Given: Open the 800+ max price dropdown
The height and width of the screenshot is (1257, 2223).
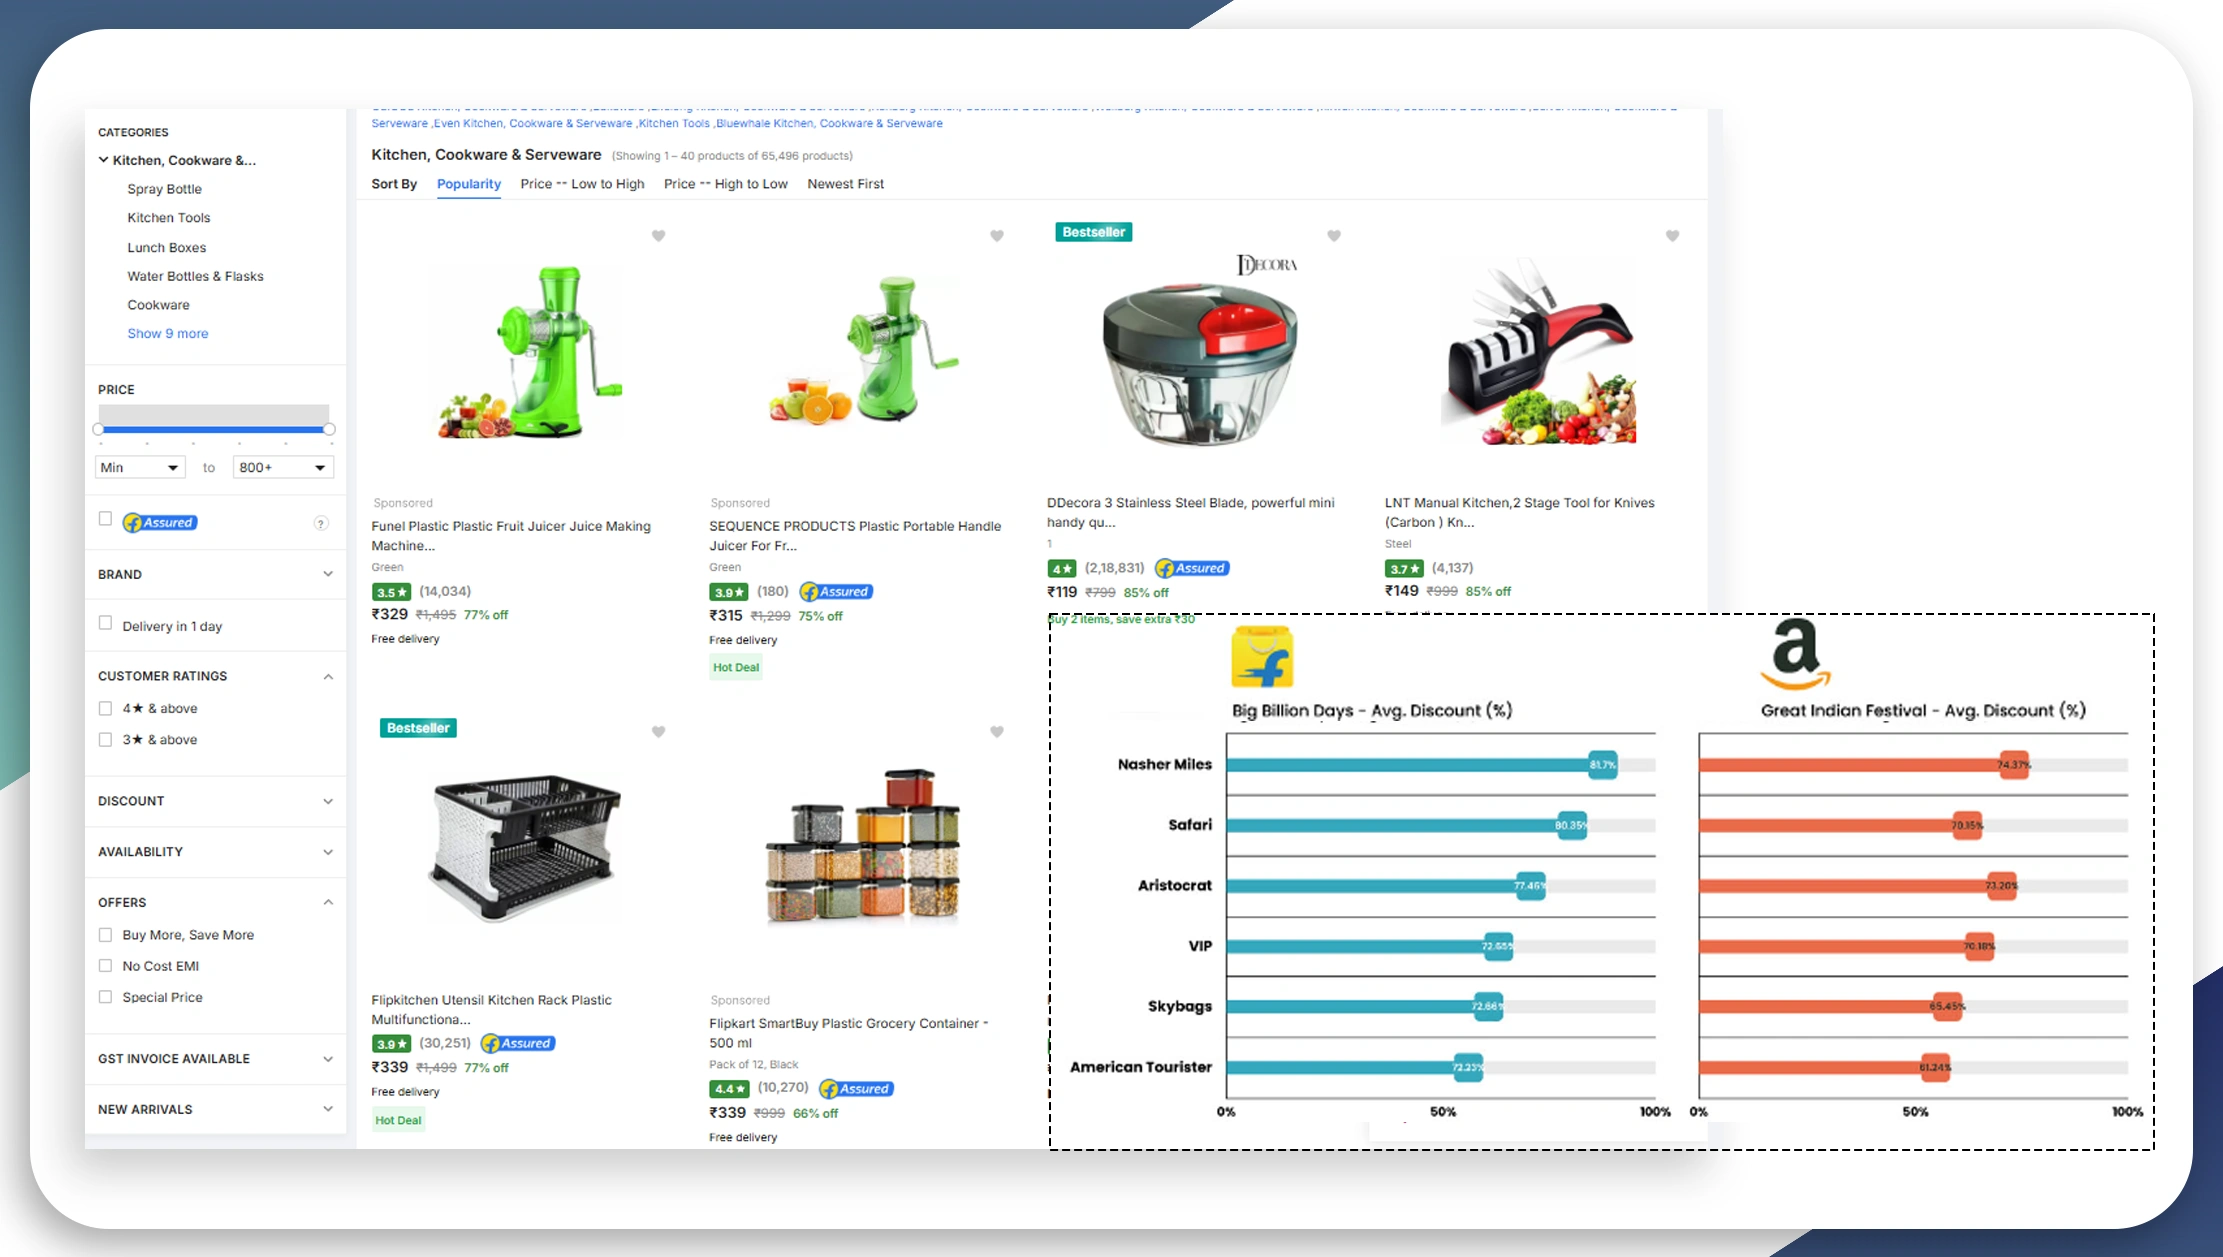Looking at the screenshot, I should click(283, 467).
